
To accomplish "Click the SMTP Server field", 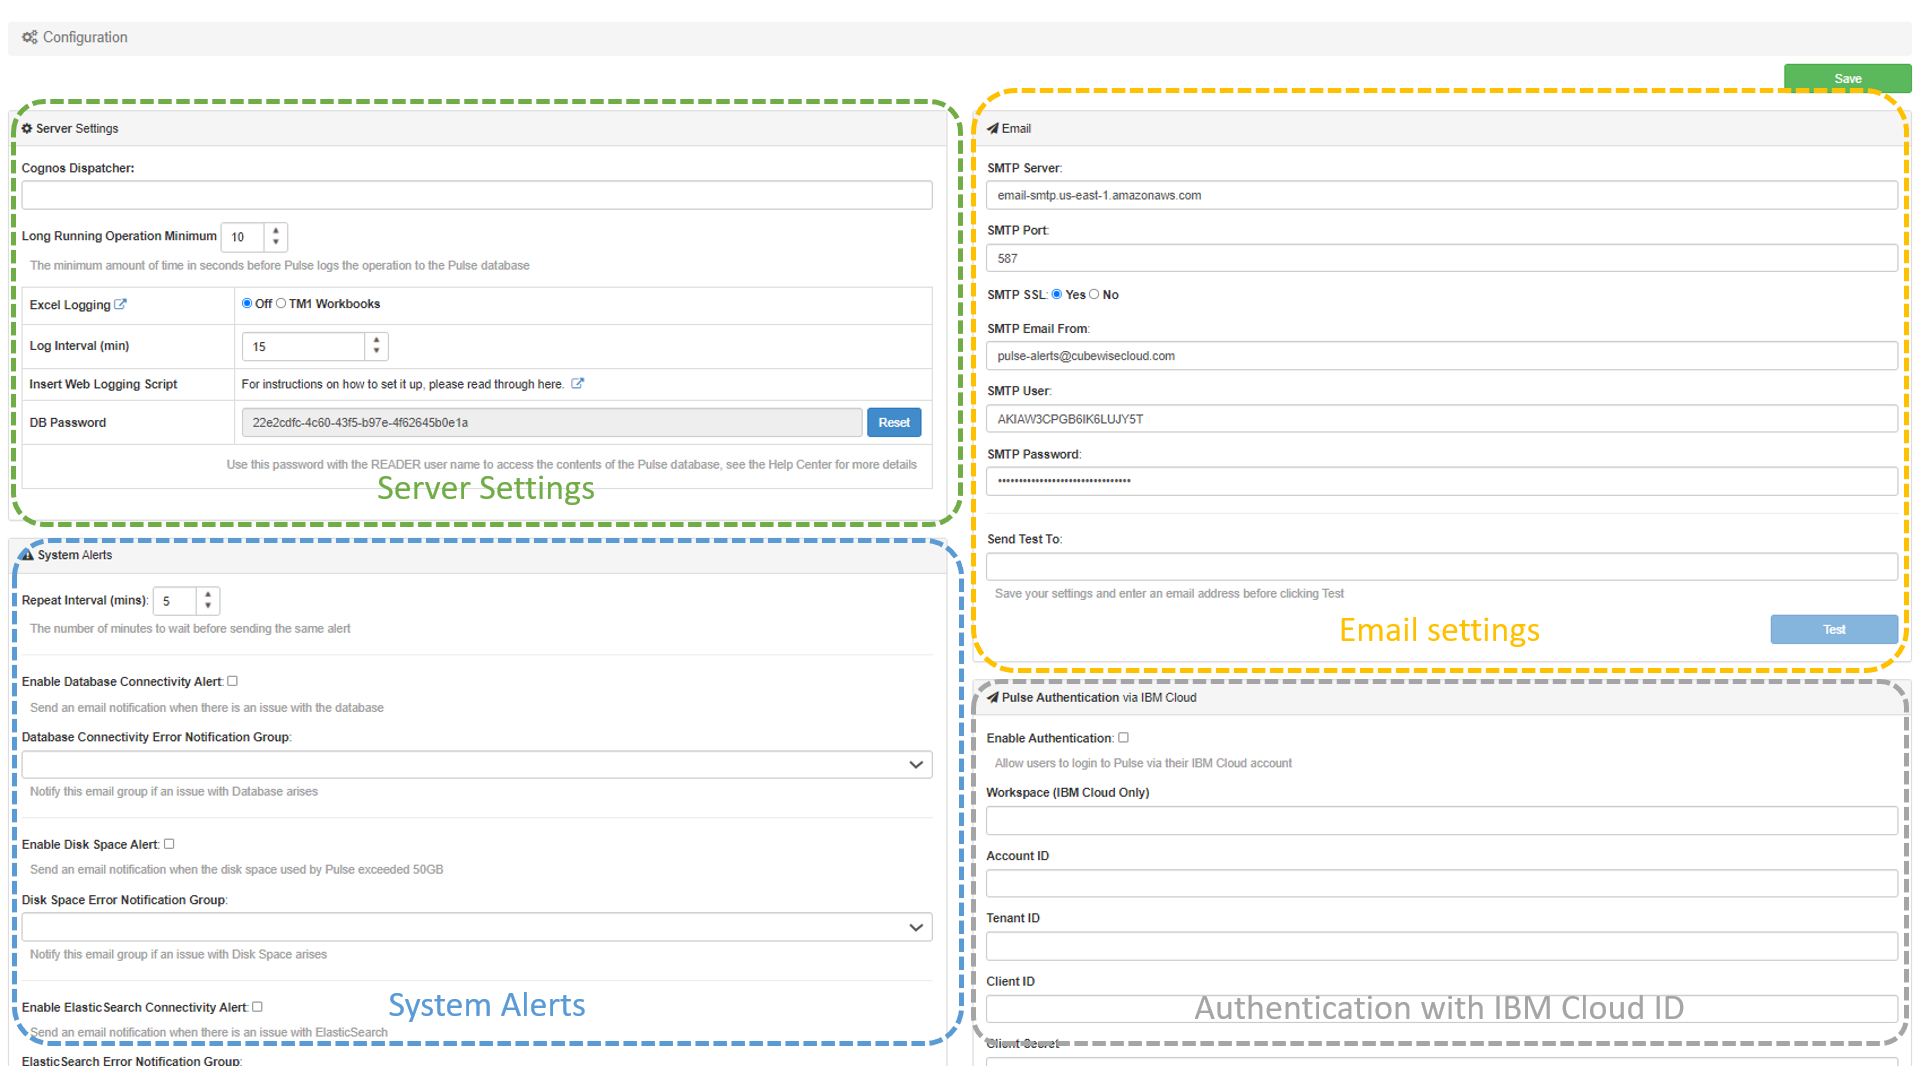I will tap(1442, 195).
